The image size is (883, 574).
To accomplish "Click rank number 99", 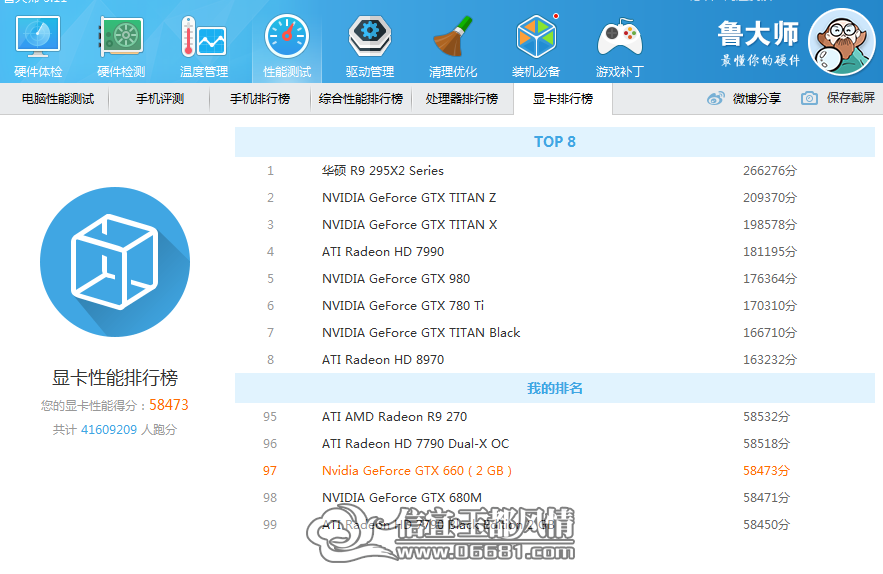I will 270,525.
